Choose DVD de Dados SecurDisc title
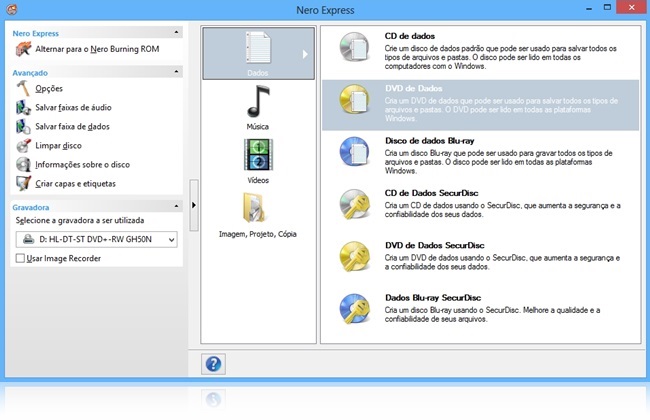This screenshot has height=420, width=650. pos(434,245)
